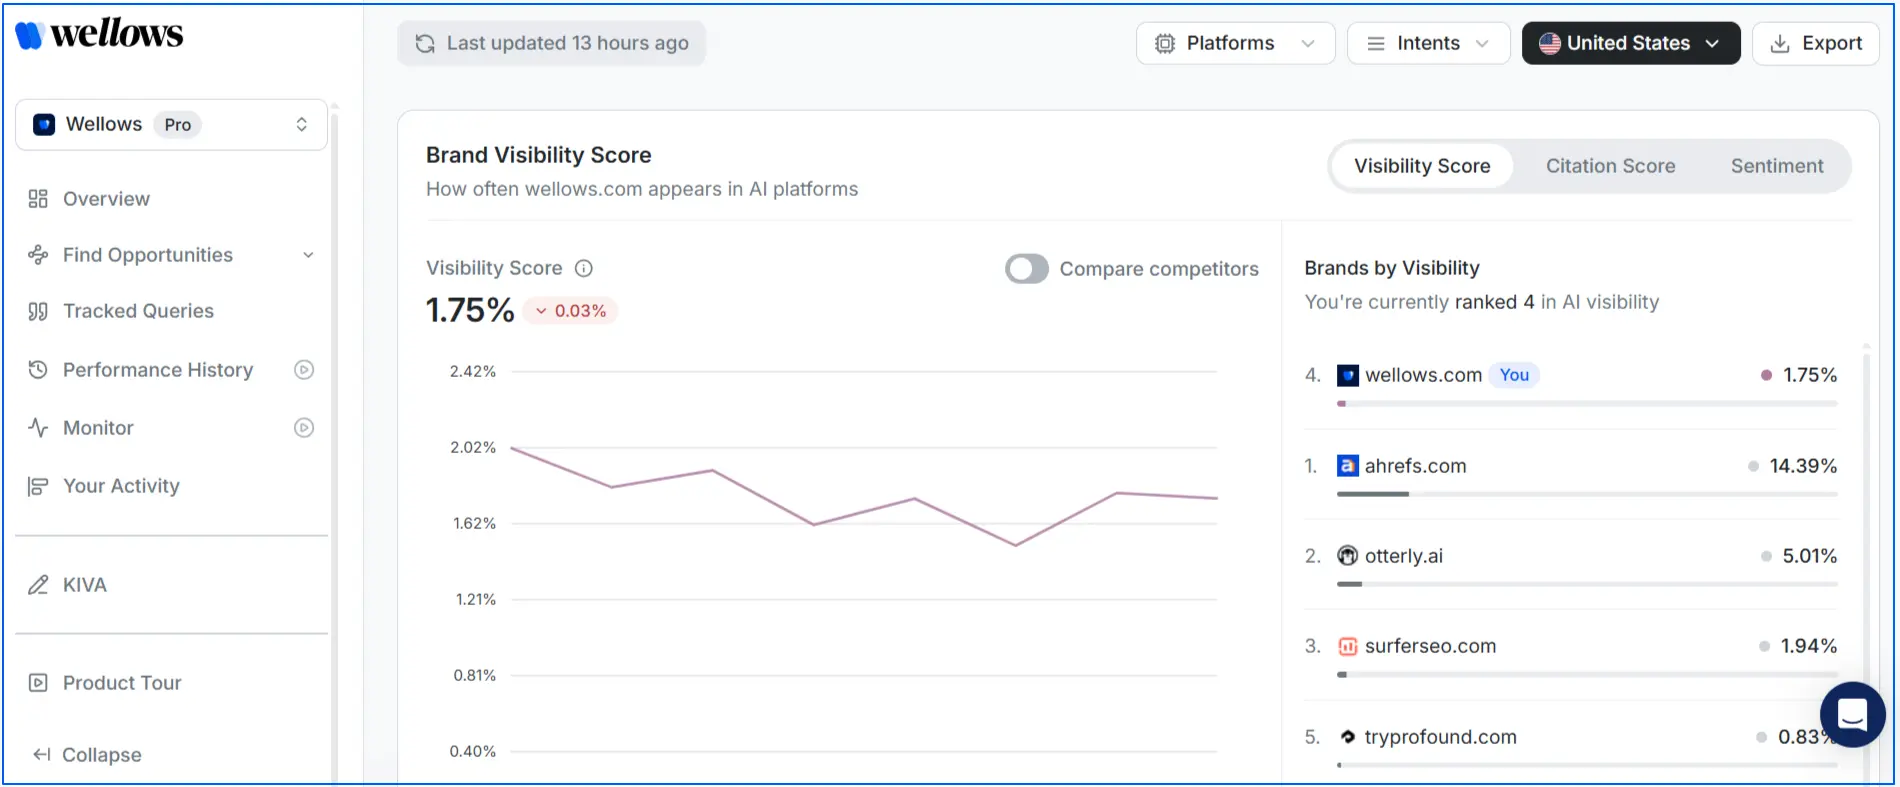
Task: Click the Your Activity icon
Action: pyautogui.click(x=38, y=486)
